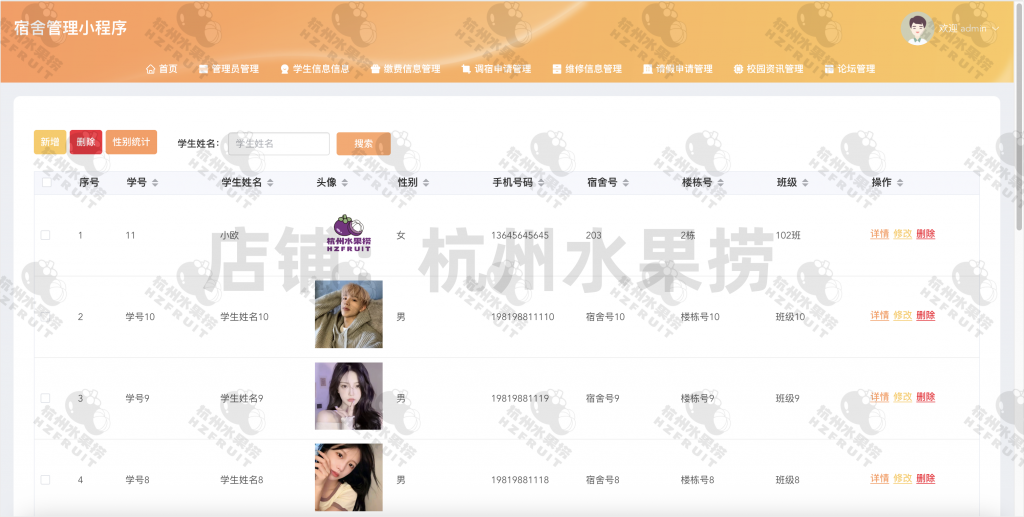Sort by the 手机号码 column arrows
1024x517 pixels.
coord(541,183)
